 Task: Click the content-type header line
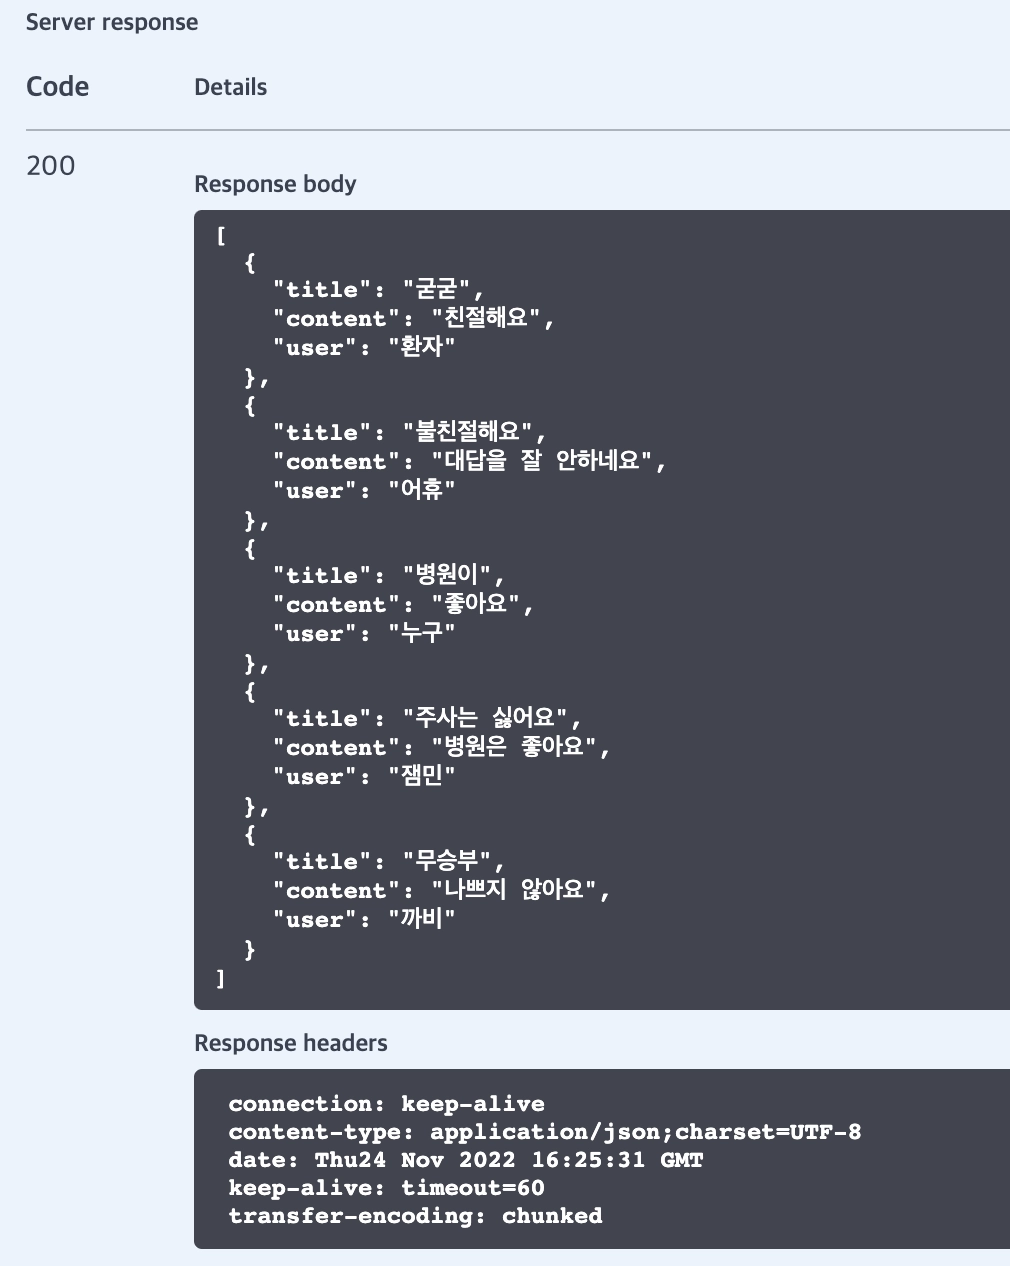point(544,1132)
